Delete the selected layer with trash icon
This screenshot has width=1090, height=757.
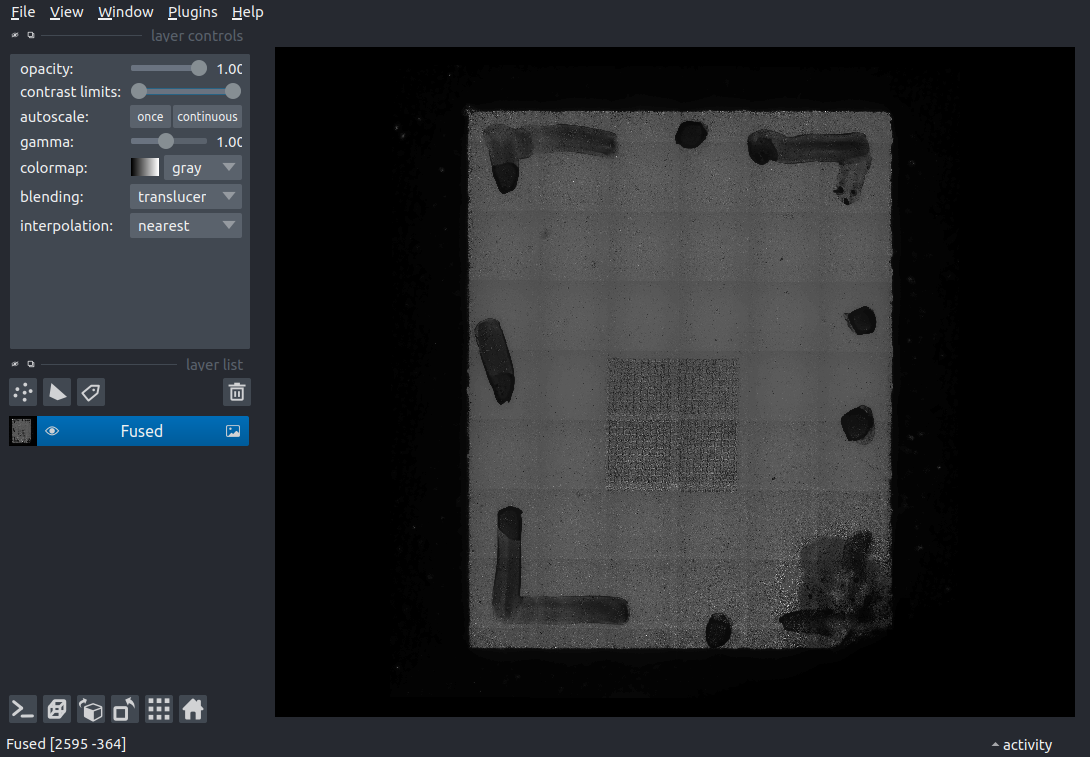[x=236, y=392]
